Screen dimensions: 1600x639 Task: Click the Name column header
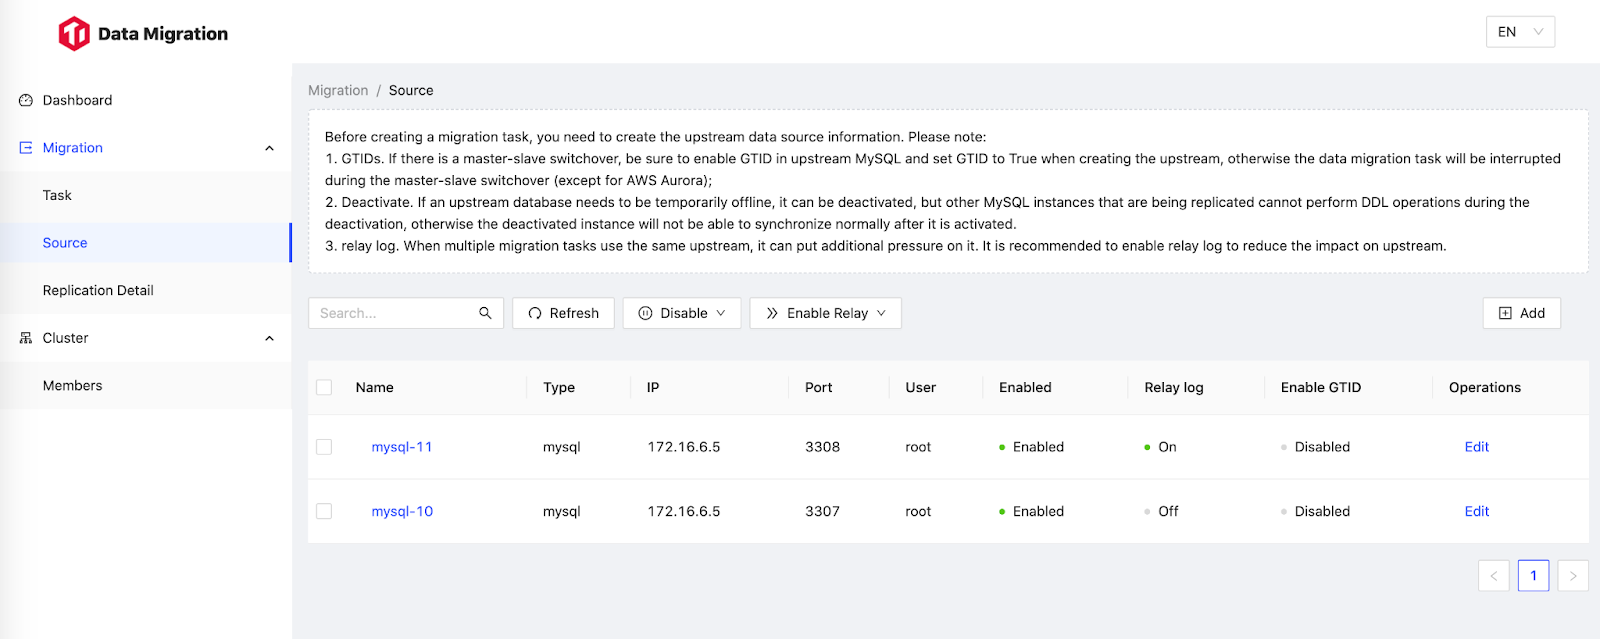(375, 387)
